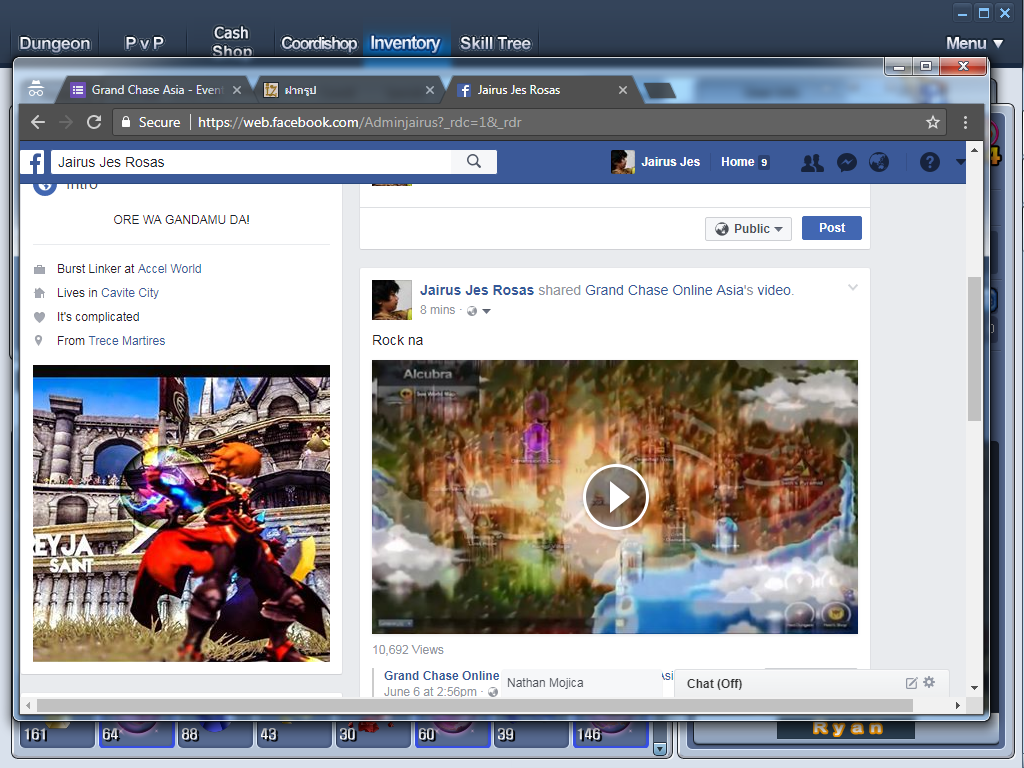Click the blue Post button
This screenshot has height=768, width=1024.
coord(831,228)
